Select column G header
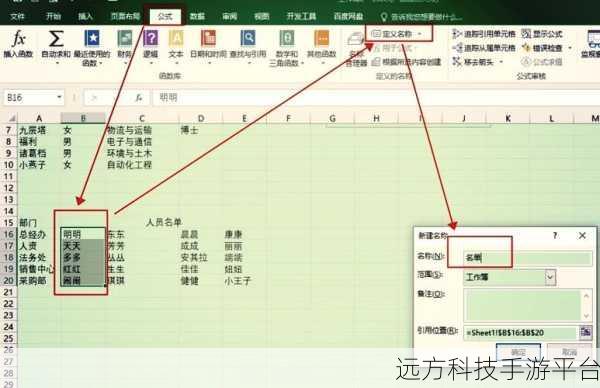Image resolution: width=600 pixels, height=388 pixels. (332, 118)
